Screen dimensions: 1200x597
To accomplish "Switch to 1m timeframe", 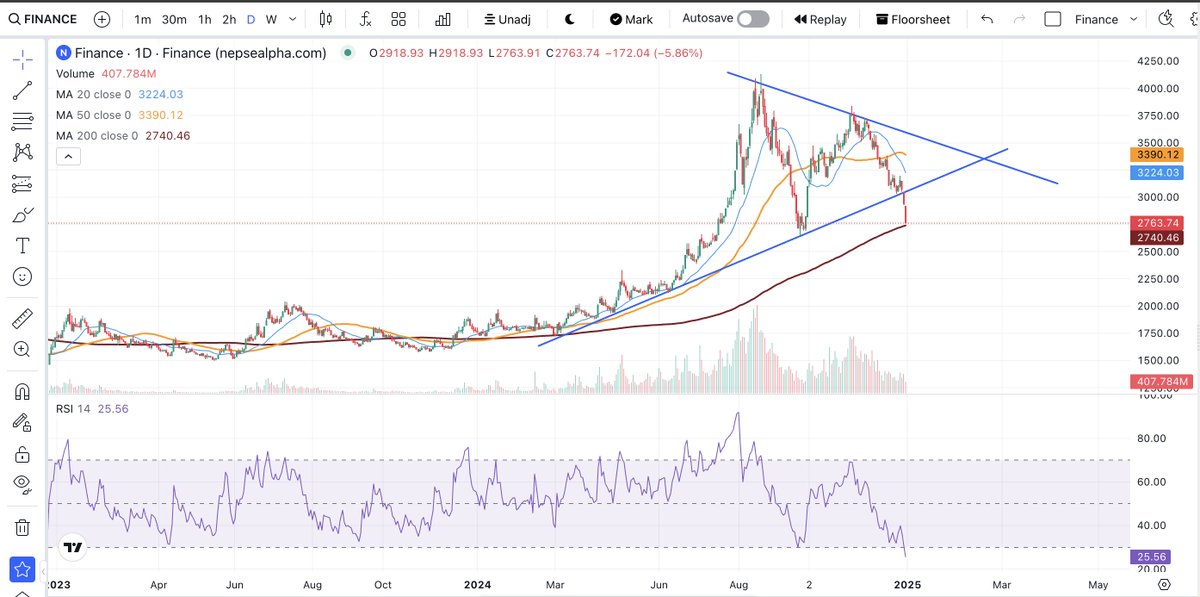I will pyautogui.click(x=143, y=19).
